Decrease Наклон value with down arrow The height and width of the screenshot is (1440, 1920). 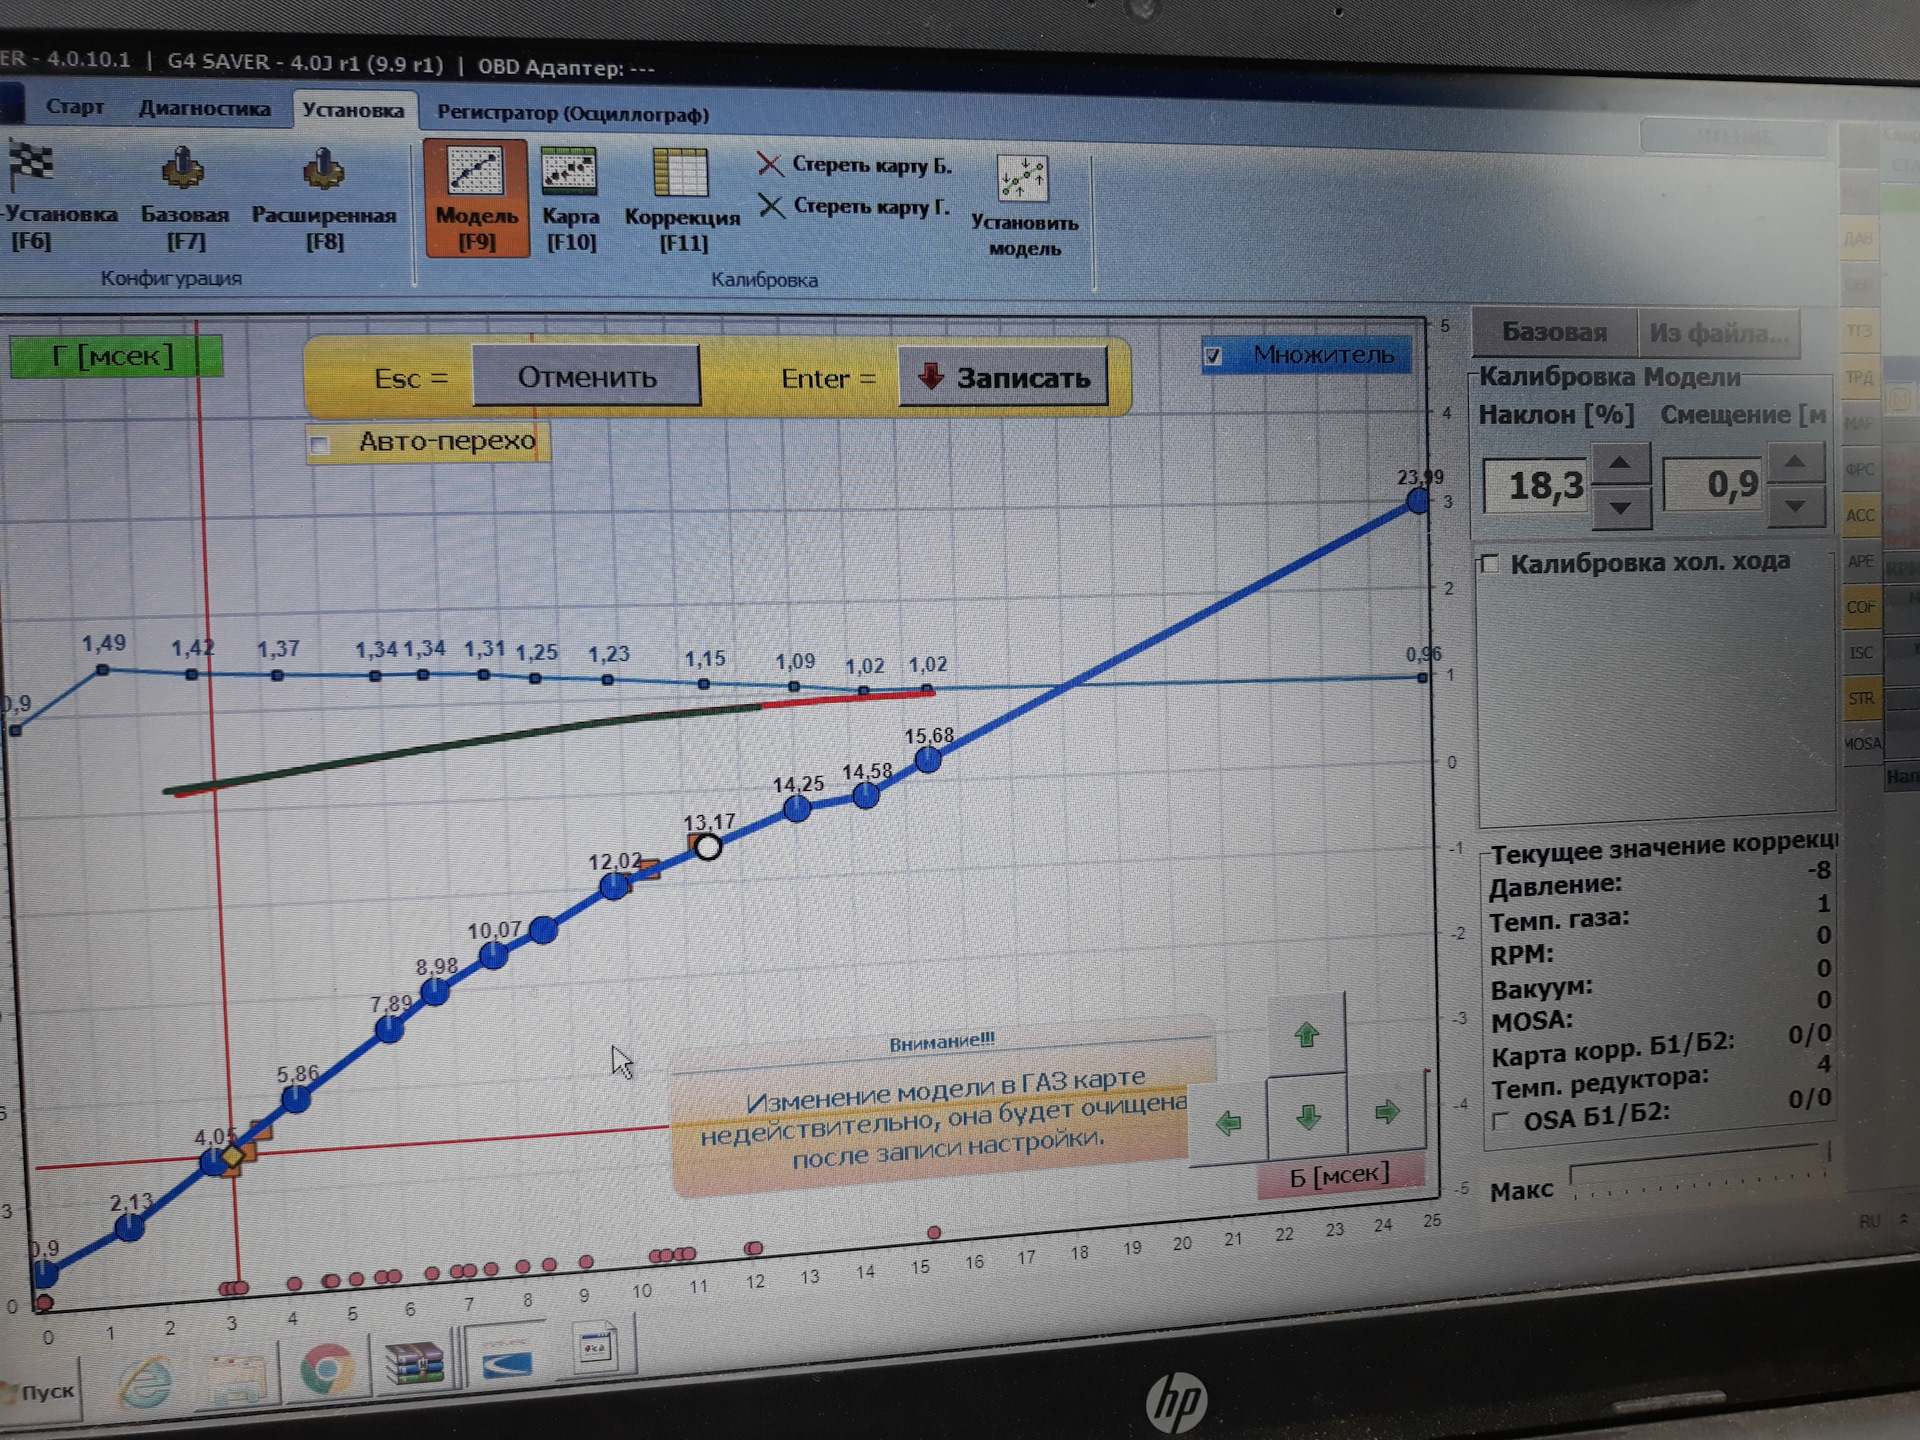point(1620,508)
